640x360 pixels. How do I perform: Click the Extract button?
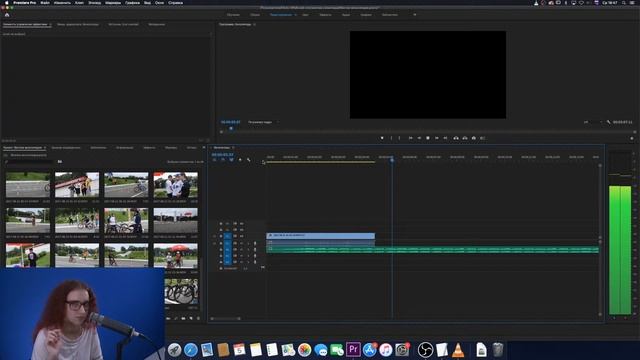(465, 138)
